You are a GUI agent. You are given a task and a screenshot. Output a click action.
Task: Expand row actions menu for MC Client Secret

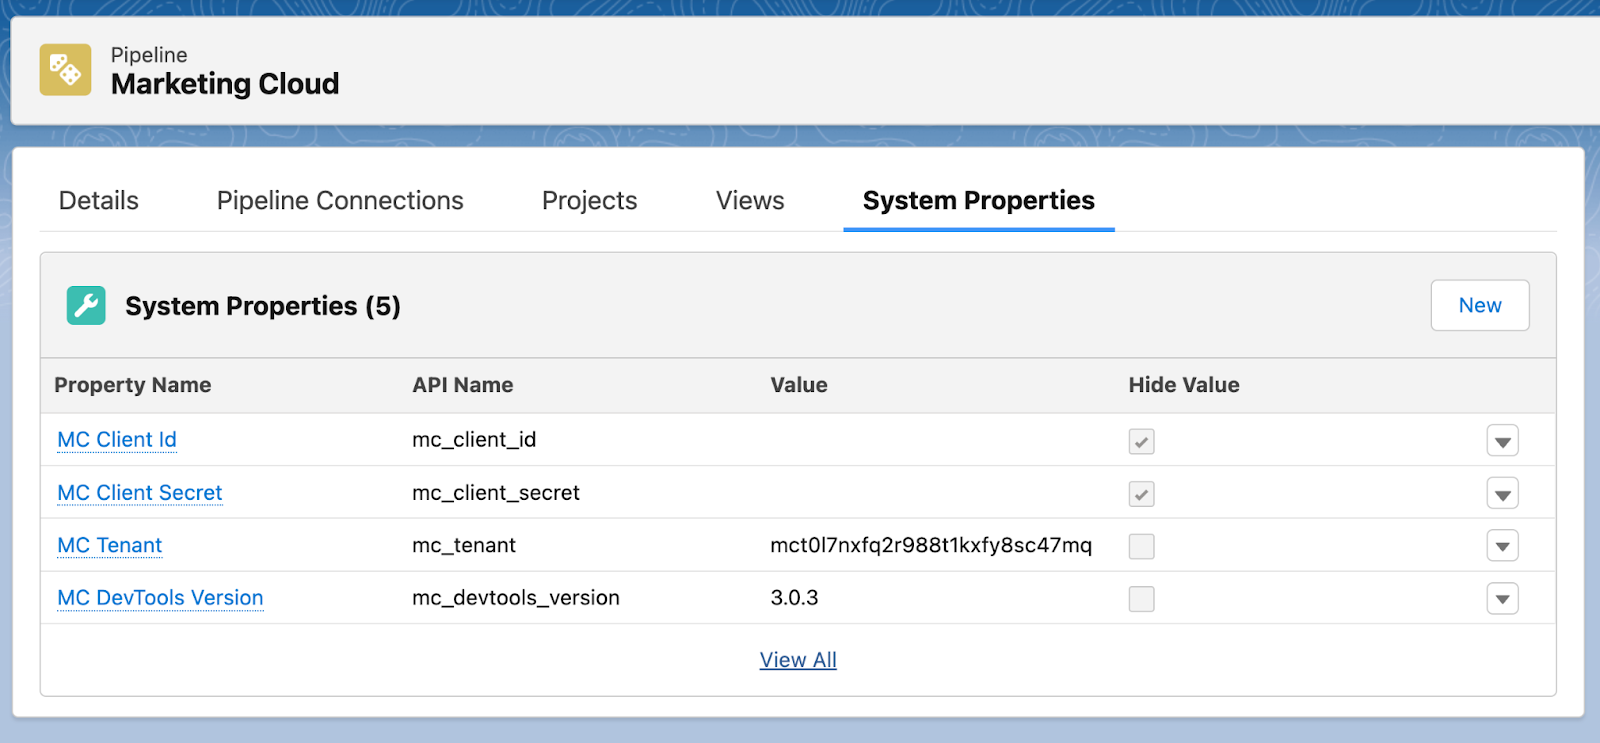1502,494
